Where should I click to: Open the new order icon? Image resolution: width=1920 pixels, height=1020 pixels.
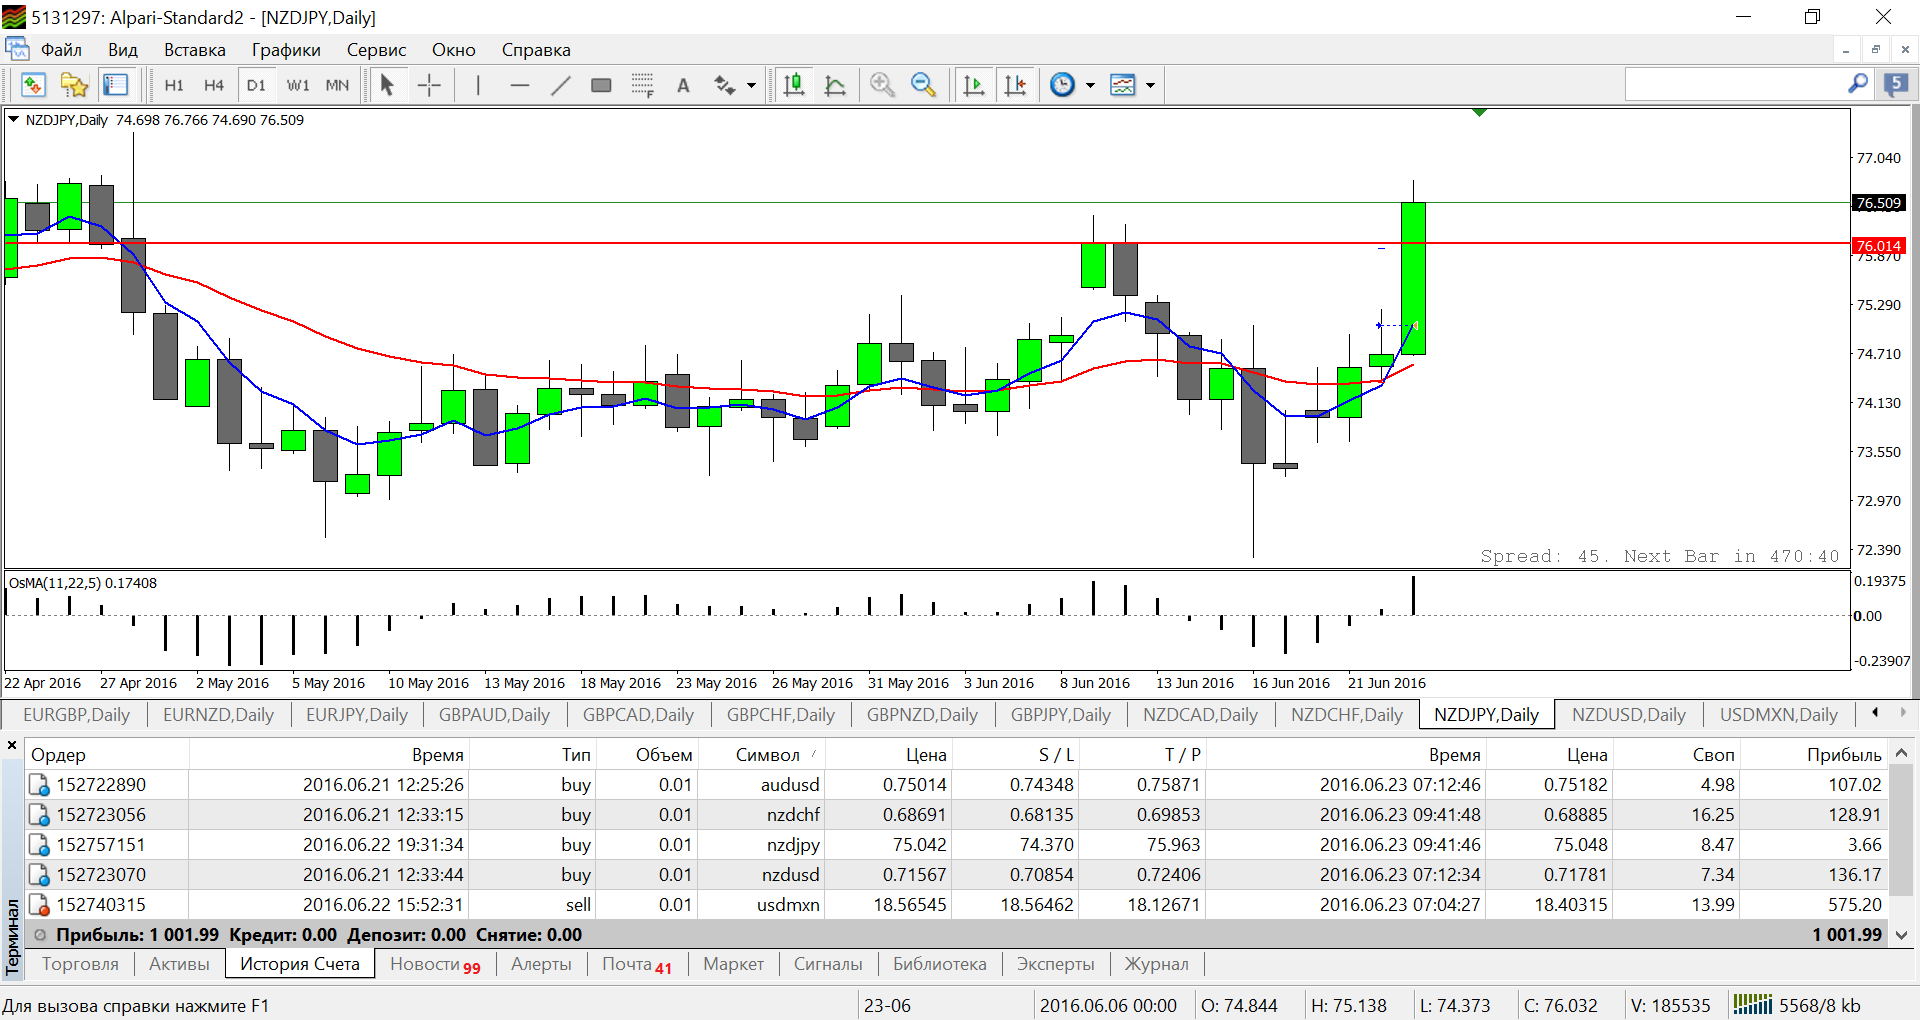click(33, 85)
